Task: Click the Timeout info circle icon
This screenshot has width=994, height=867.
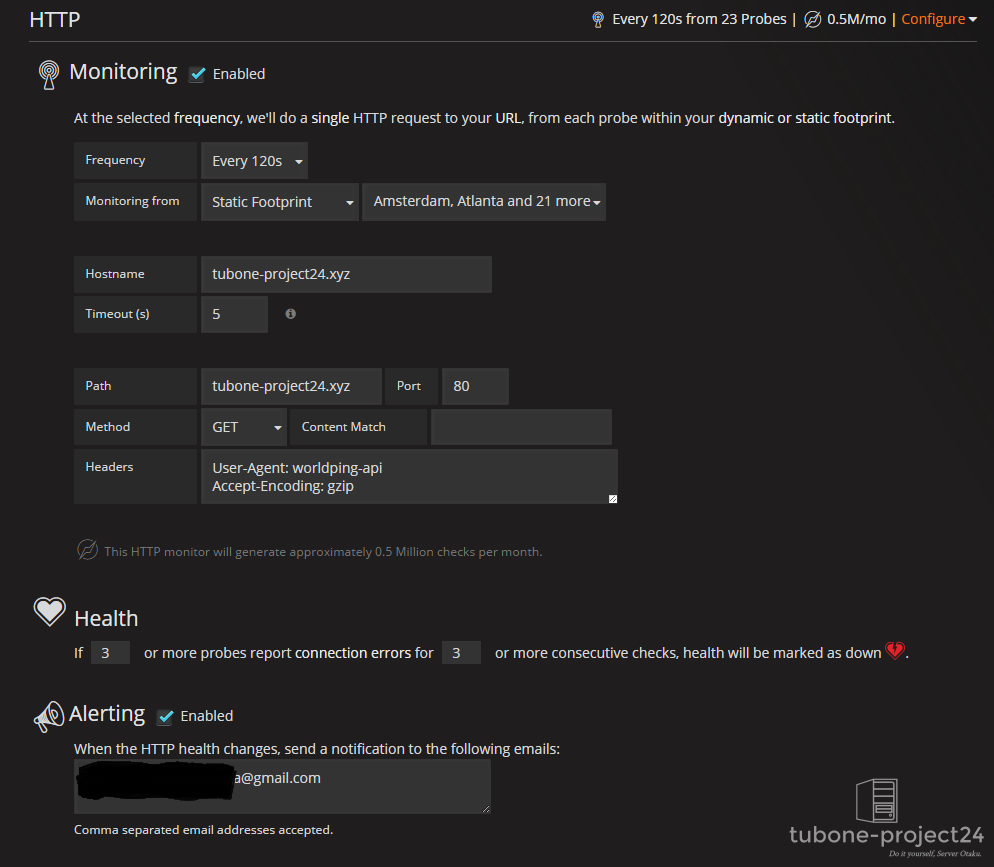Action: point(290,314)
